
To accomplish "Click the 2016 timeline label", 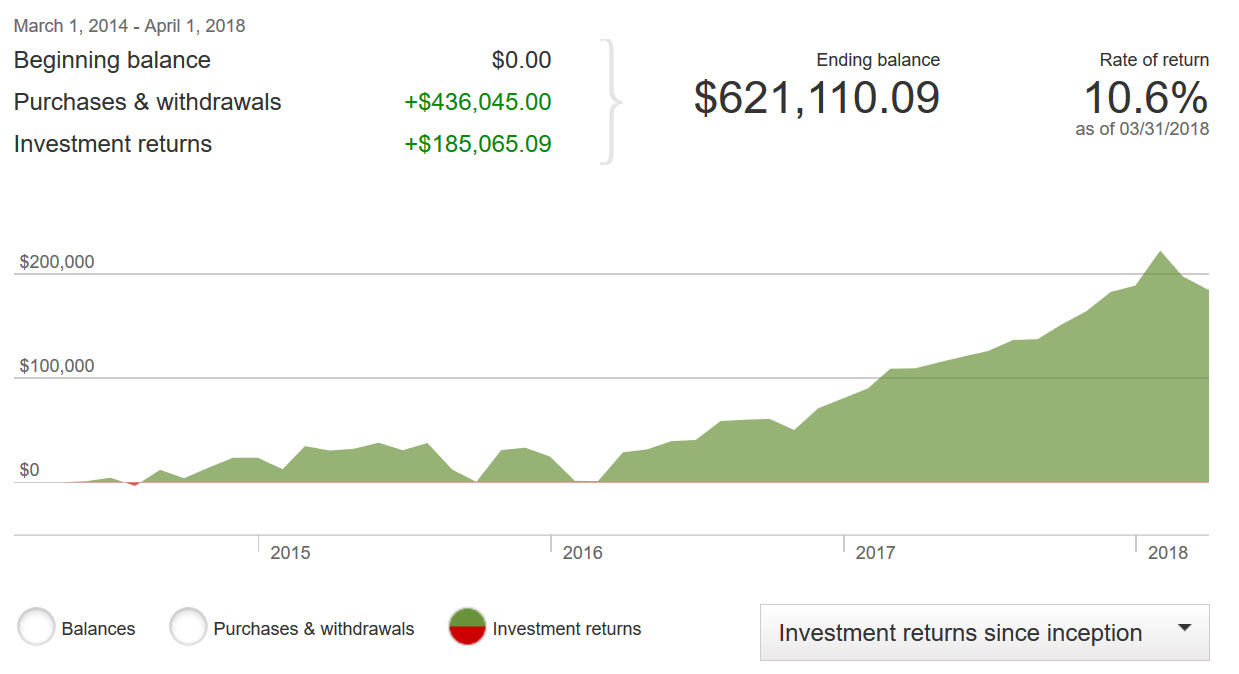I will coord(583,552).
